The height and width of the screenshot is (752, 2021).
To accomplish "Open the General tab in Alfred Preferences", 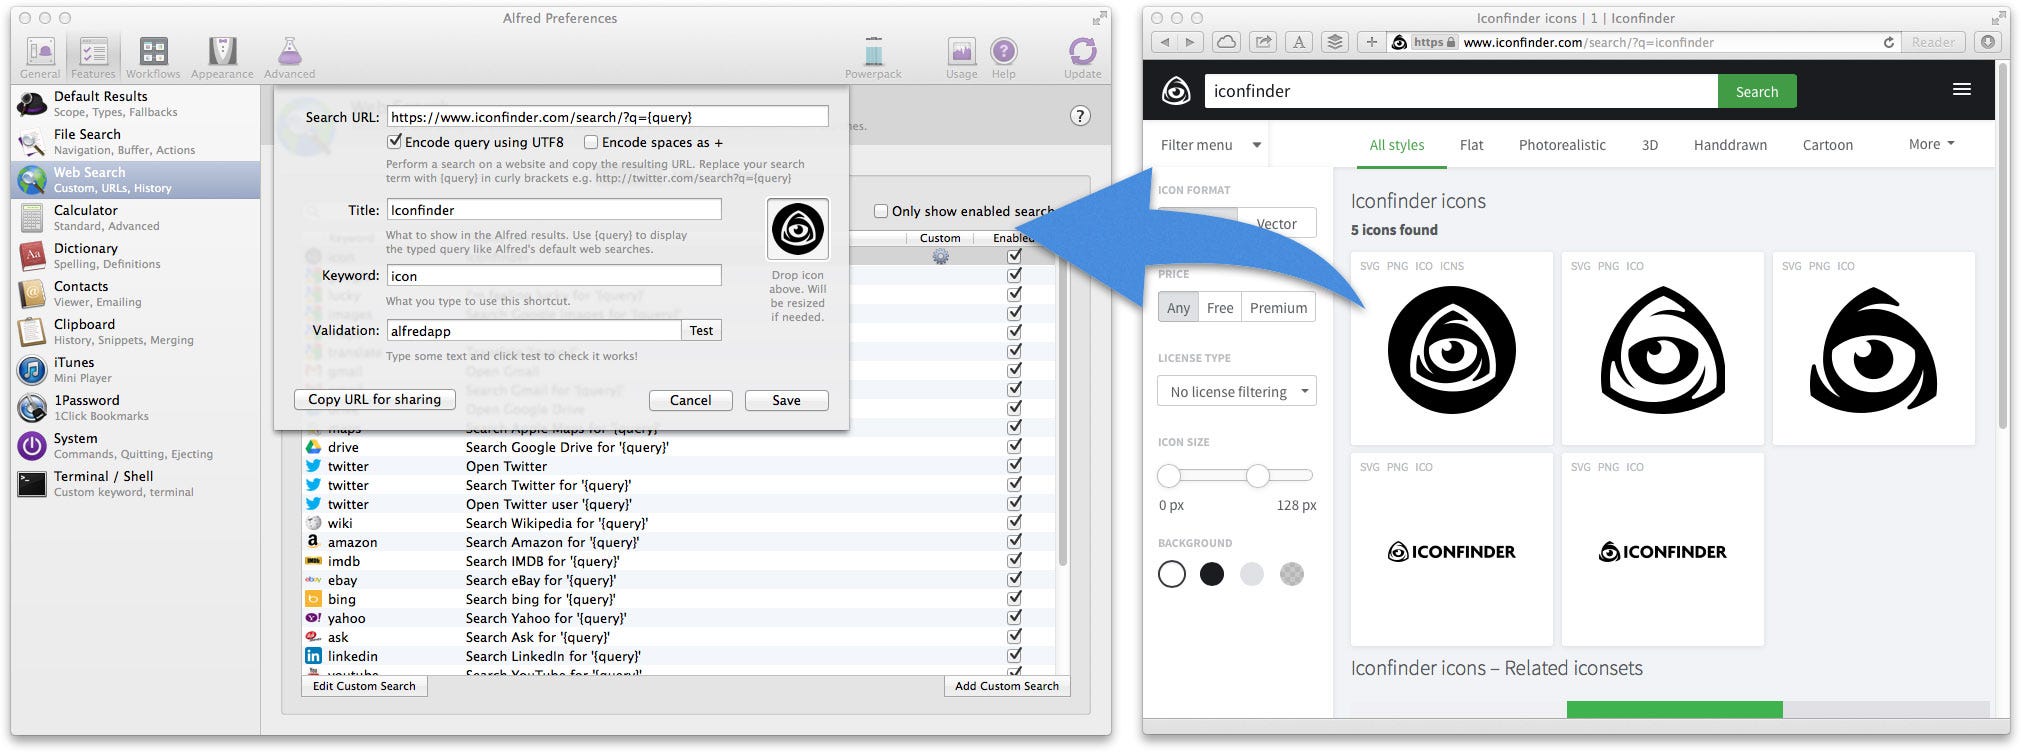I will (x=40, y=57).
